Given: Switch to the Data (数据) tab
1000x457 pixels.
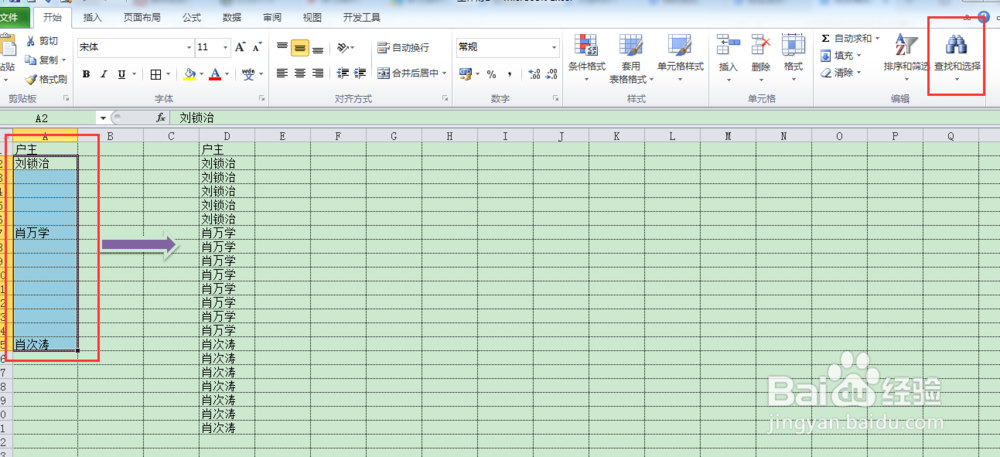Looking at the screenshot, I should [x=232, y=18].
